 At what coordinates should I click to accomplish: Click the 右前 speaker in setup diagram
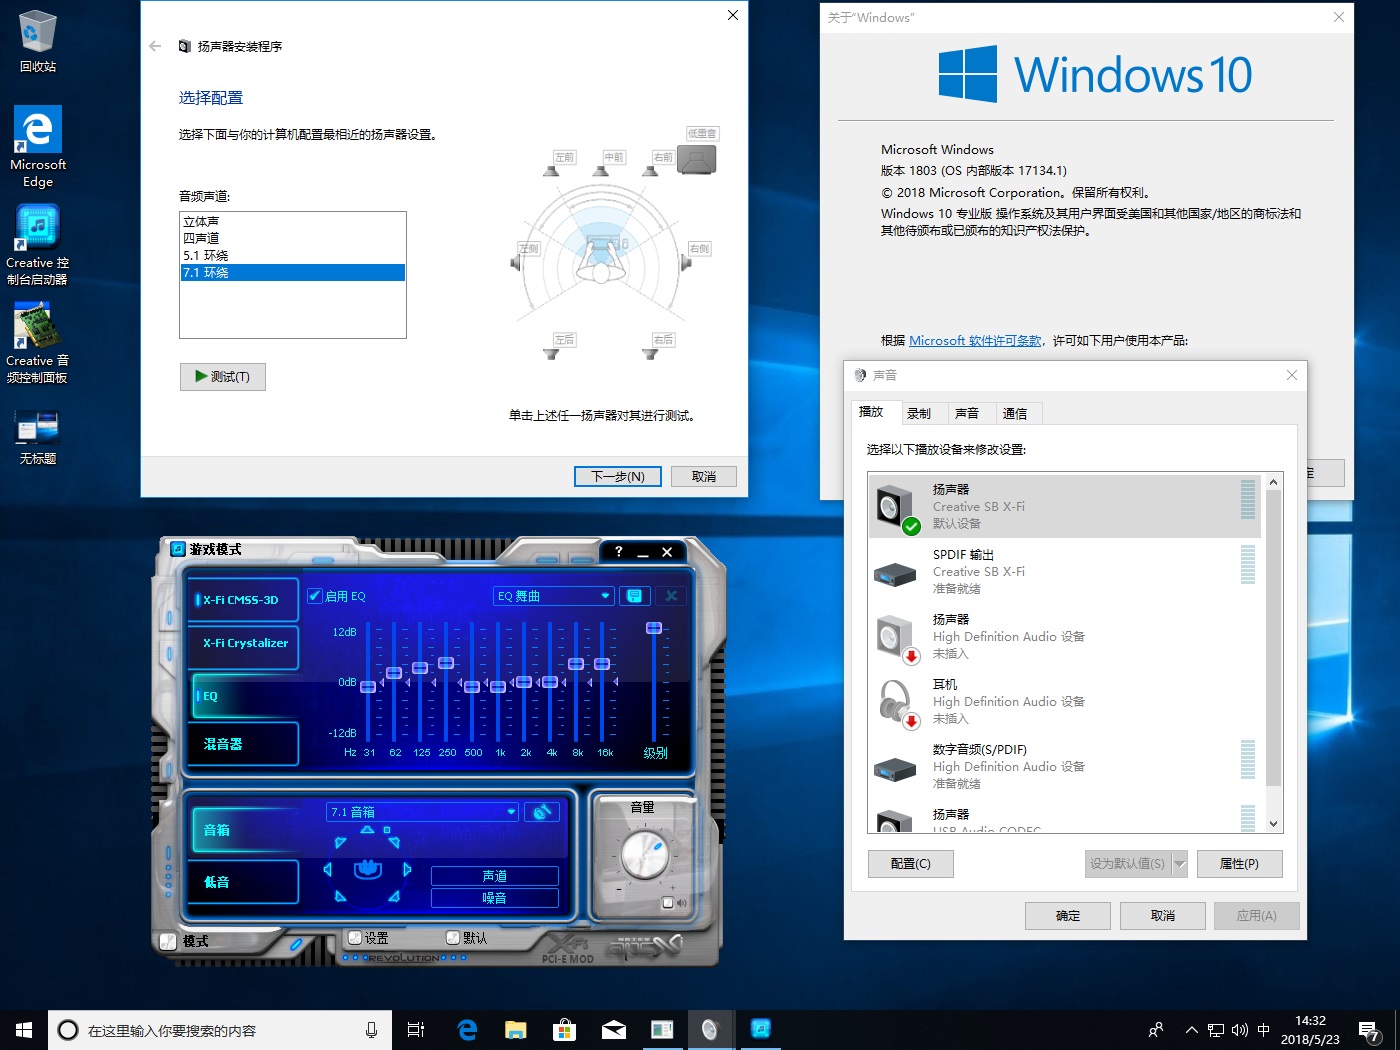(650, 171)
